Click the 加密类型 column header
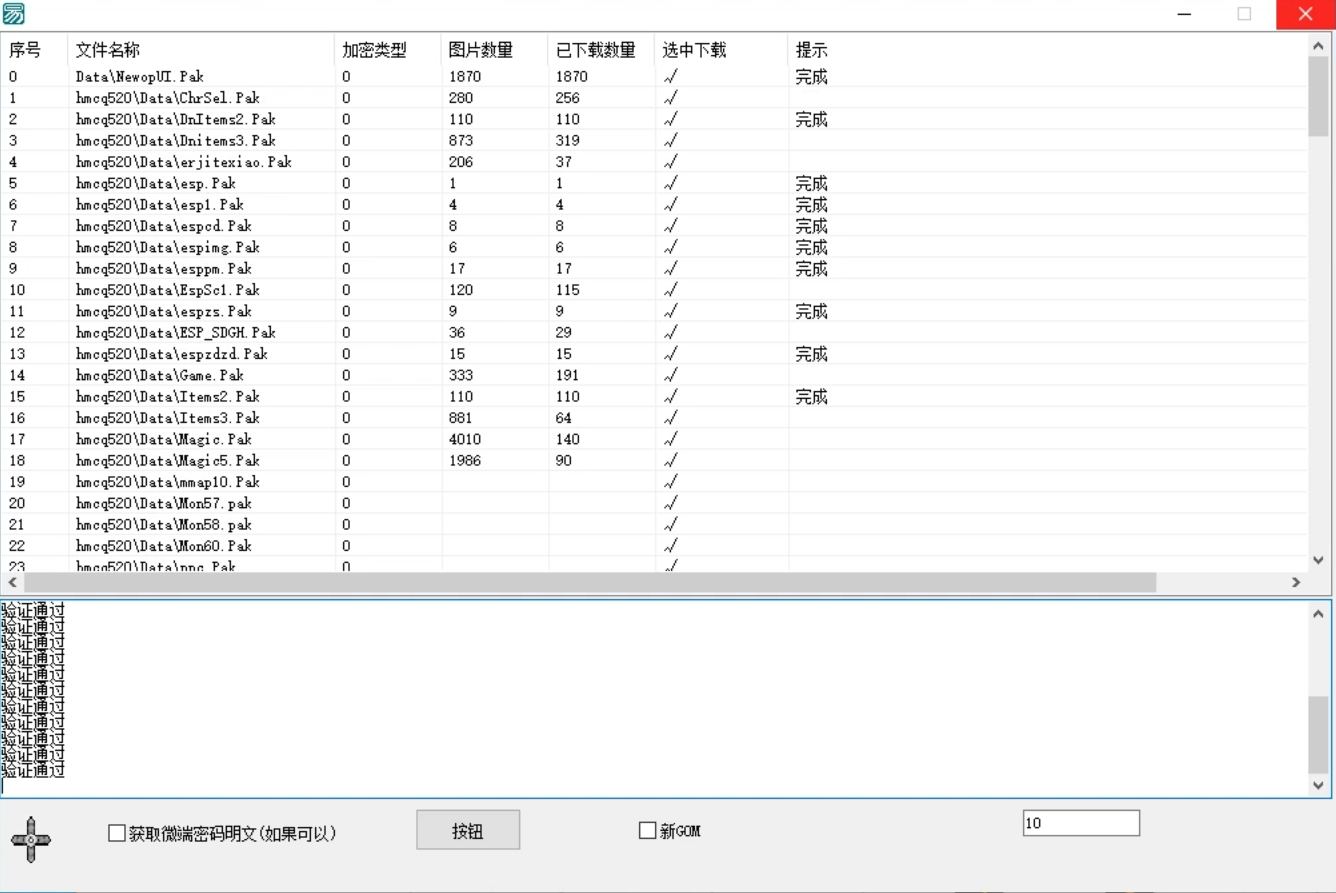 pos(388,50)
